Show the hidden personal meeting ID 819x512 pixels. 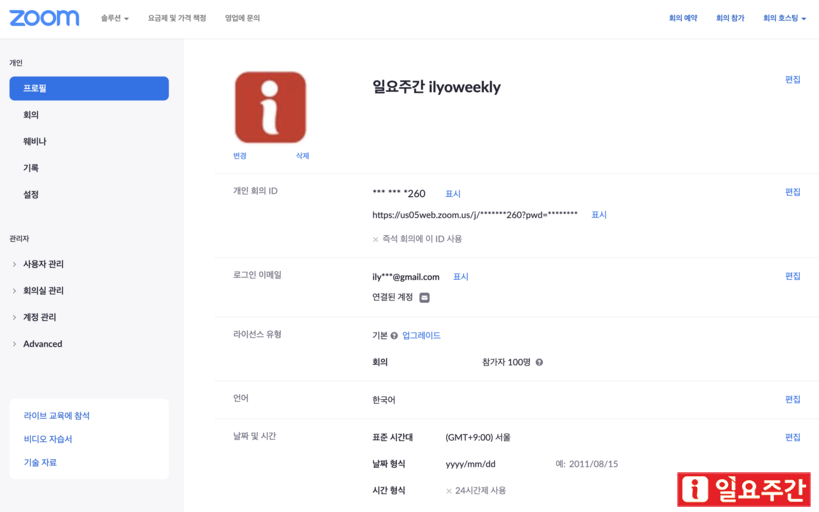(x=453, y=194)
